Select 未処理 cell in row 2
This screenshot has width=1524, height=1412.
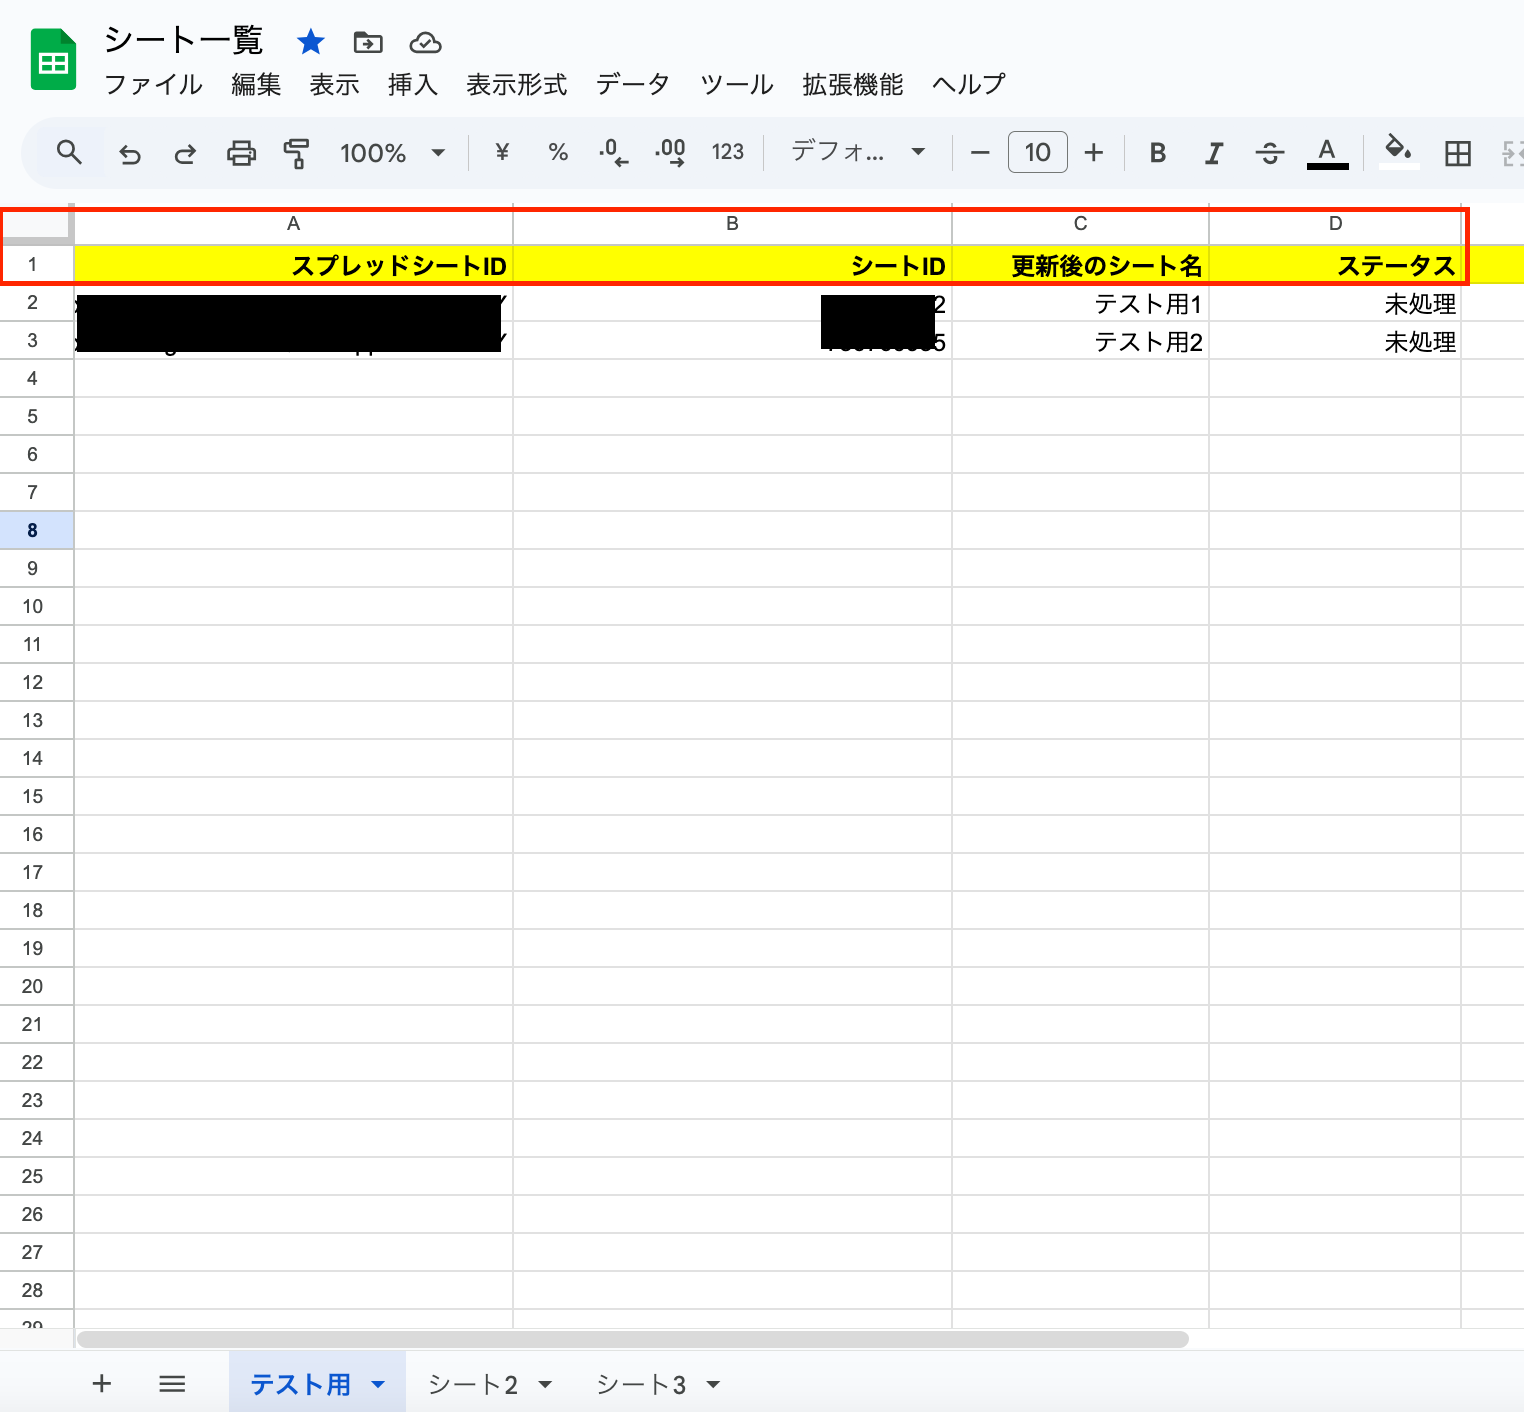pyautogui.click(x=1335, y=303)
